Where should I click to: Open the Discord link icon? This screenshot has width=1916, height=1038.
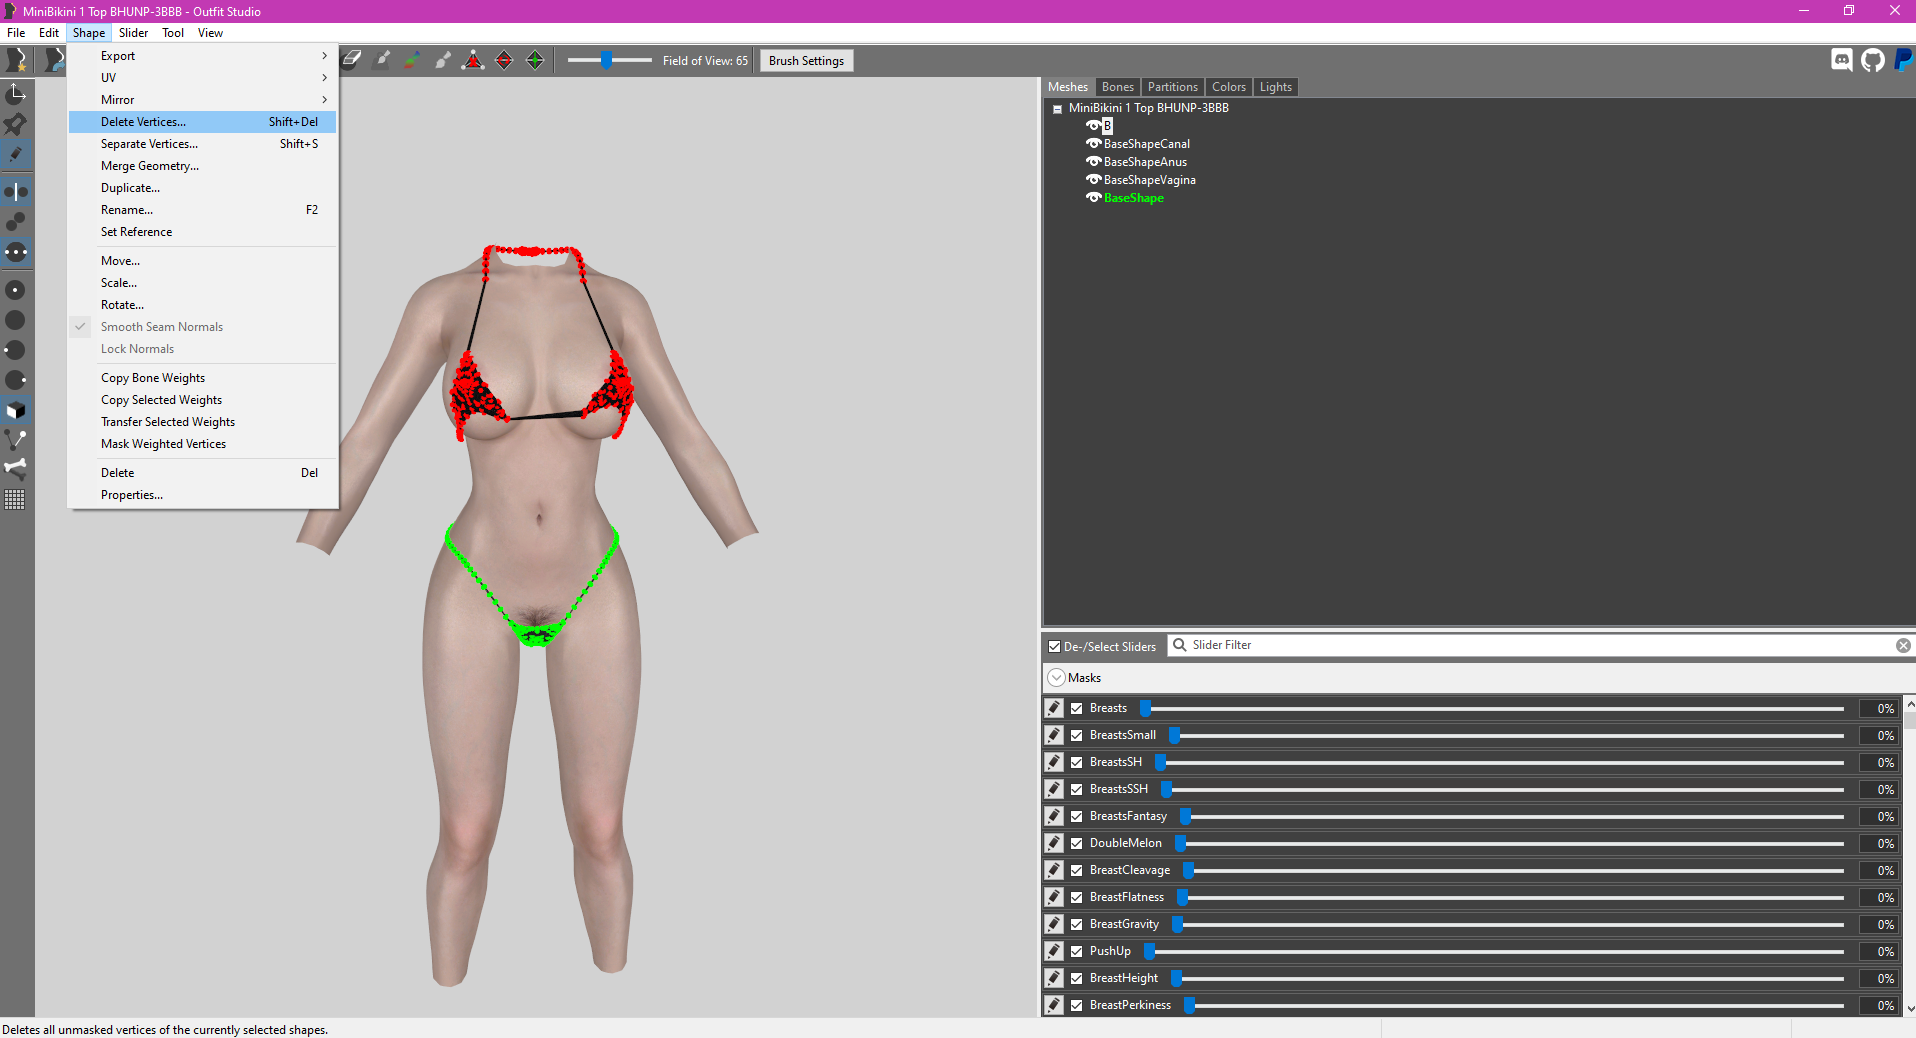[1842, 60]
